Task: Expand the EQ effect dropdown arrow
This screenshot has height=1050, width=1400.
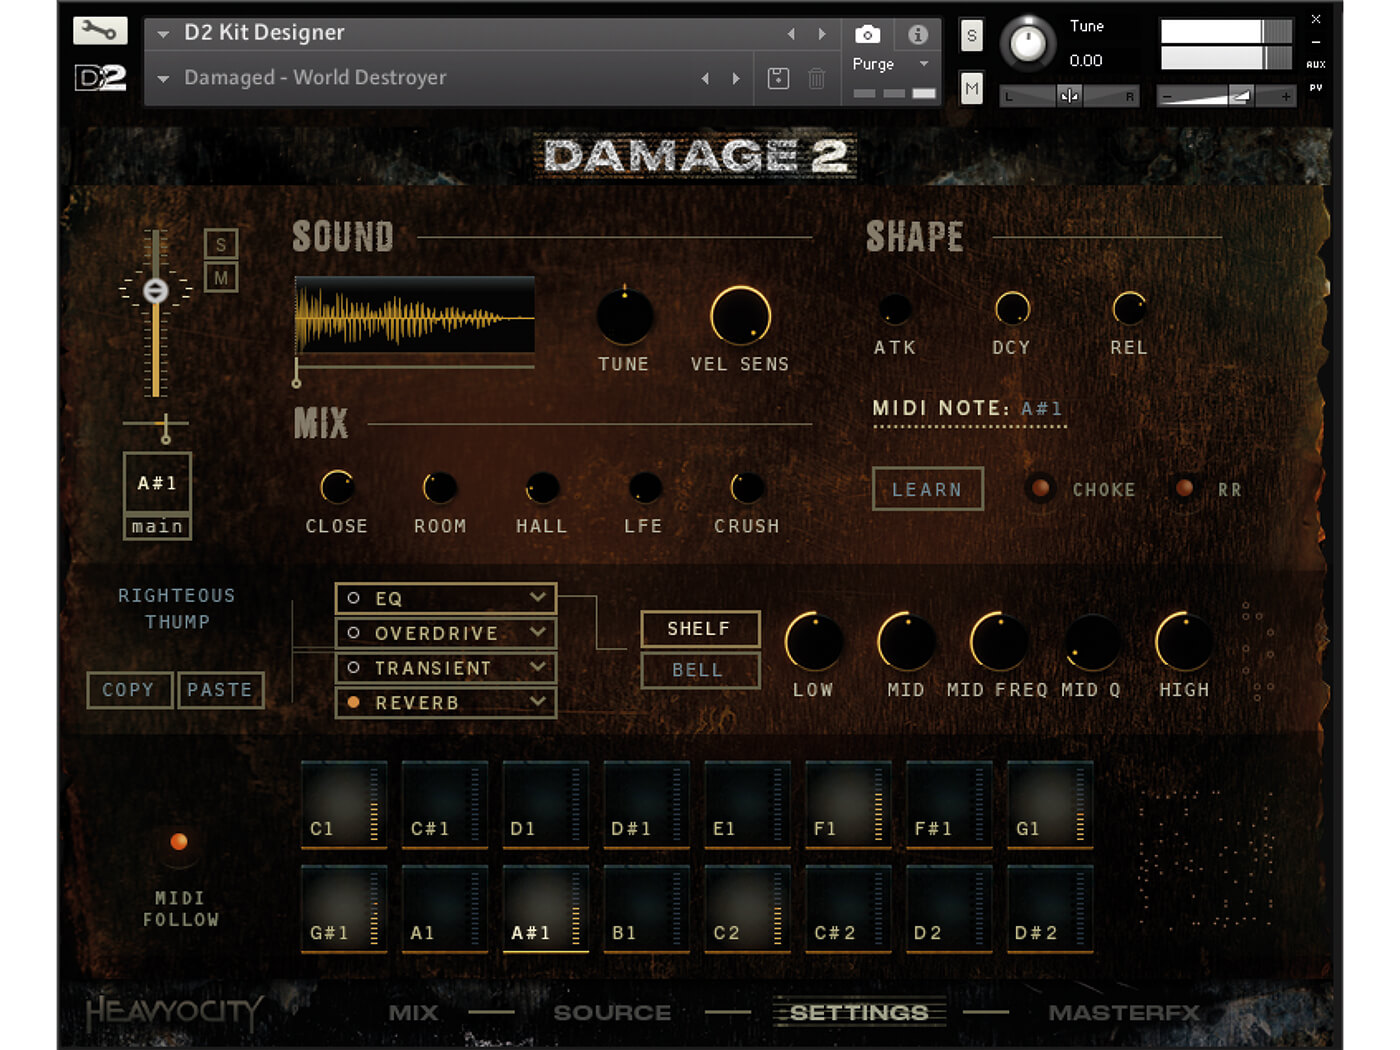Action: 538,597
